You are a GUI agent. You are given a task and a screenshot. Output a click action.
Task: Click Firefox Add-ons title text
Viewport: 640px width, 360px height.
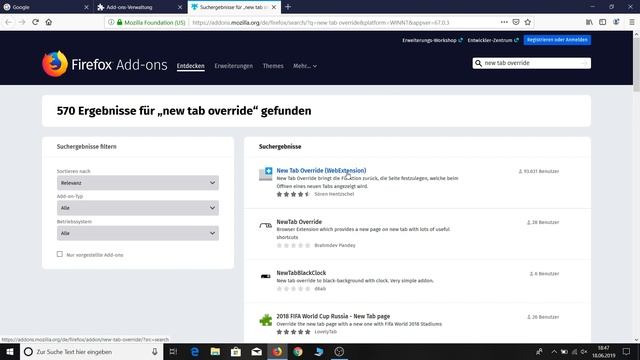(x=119, y=64)
